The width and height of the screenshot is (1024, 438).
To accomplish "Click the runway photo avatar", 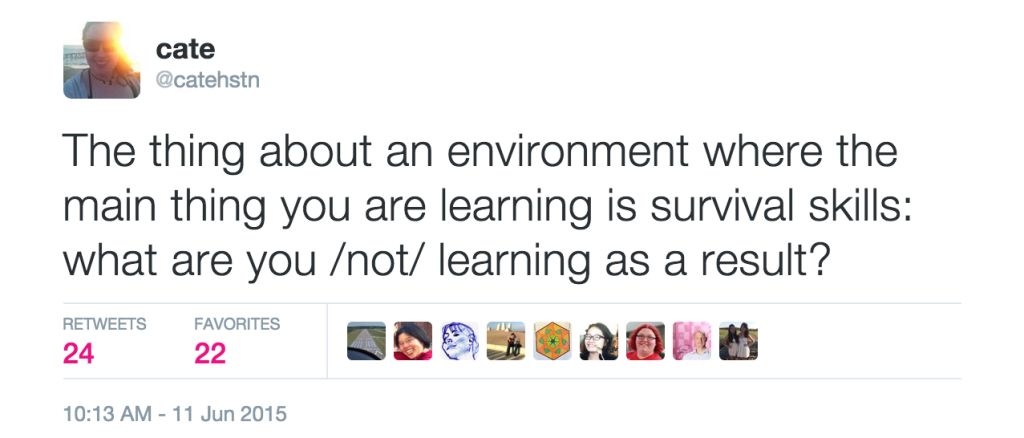I will click(366, 341).
